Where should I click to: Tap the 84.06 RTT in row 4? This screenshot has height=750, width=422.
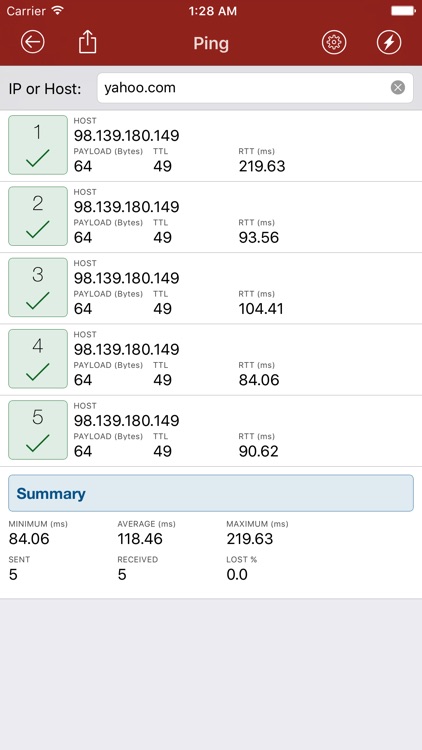coord(259,380)
